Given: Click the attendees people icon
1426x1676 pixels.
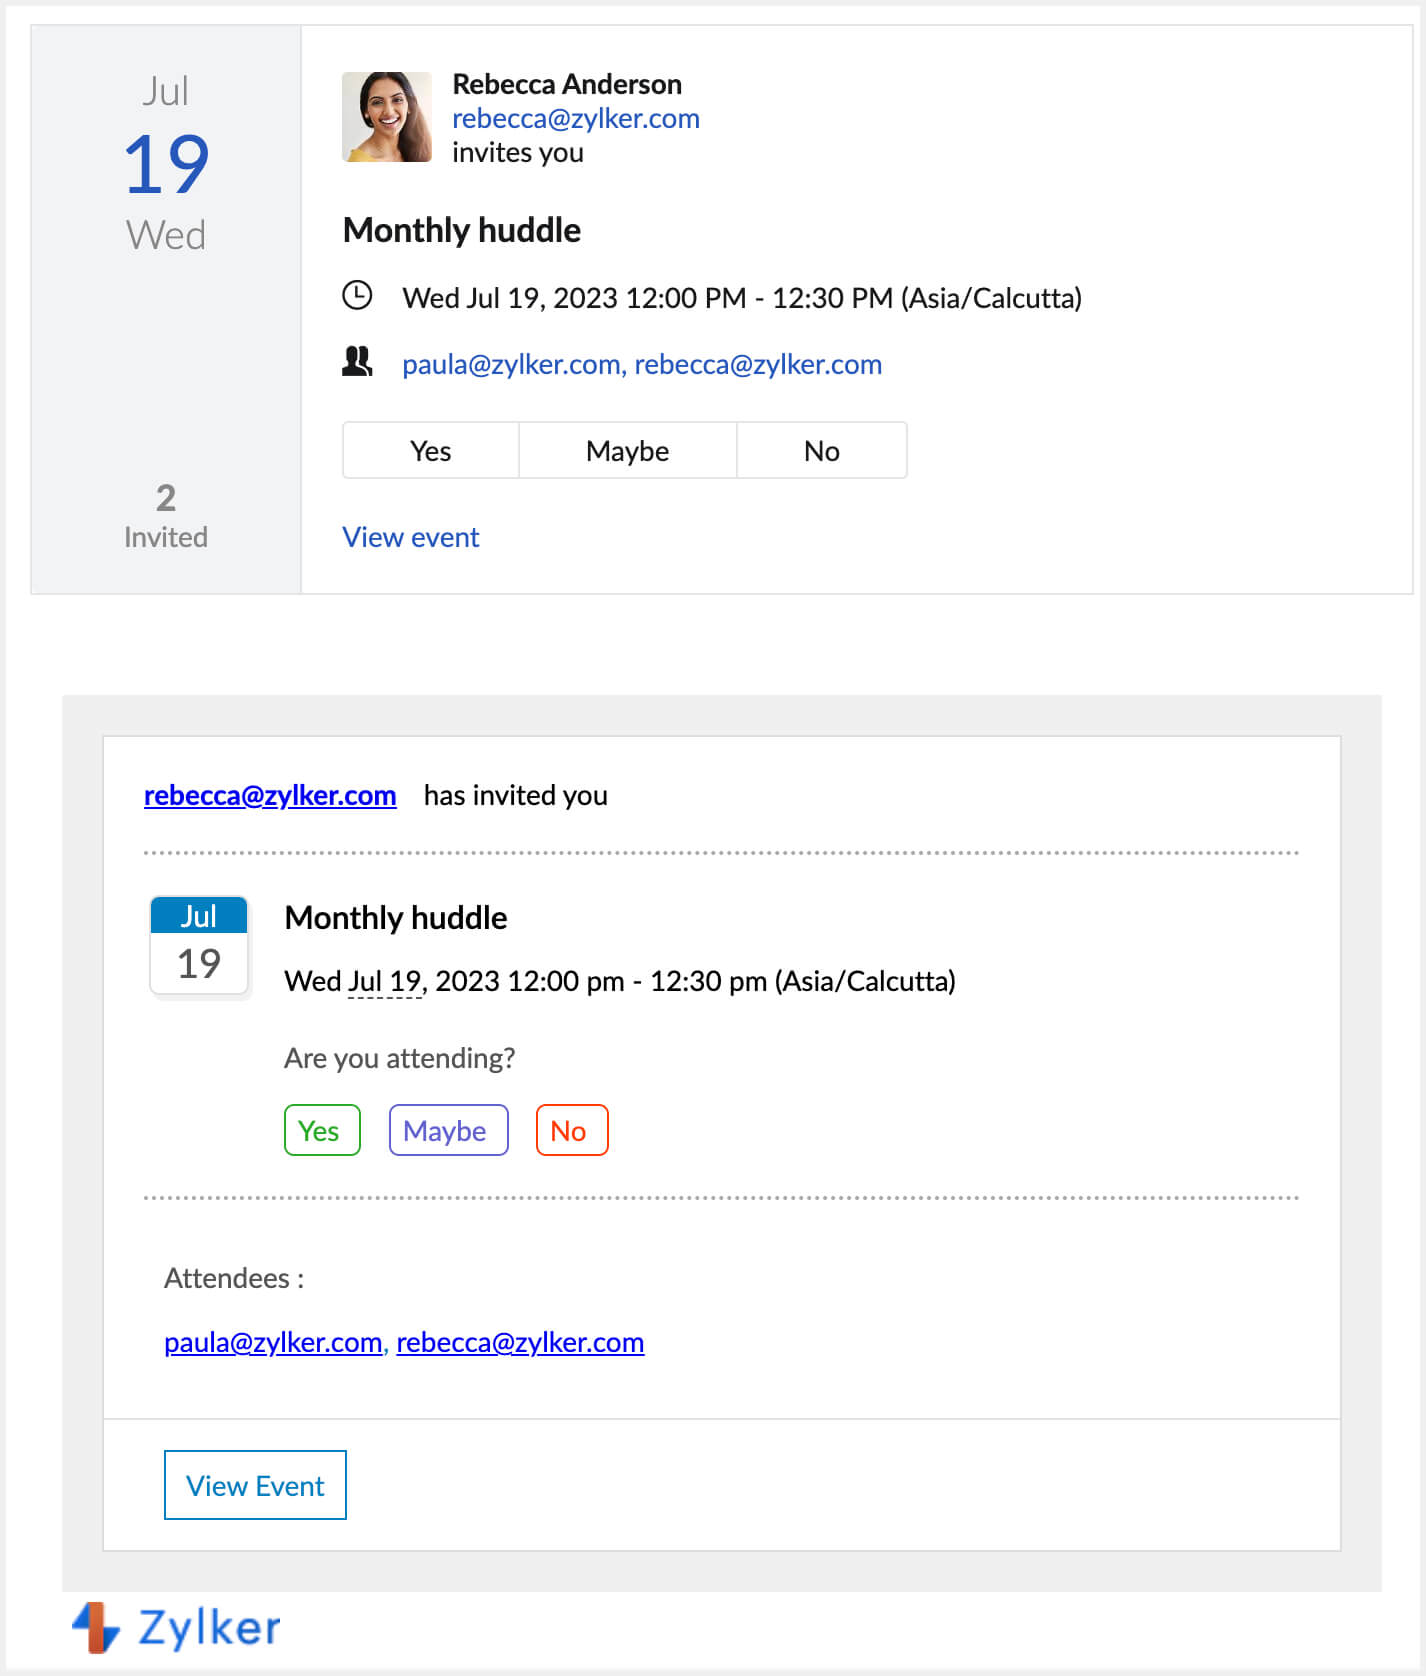Looking at the screenshot, I should pos(357,362).
